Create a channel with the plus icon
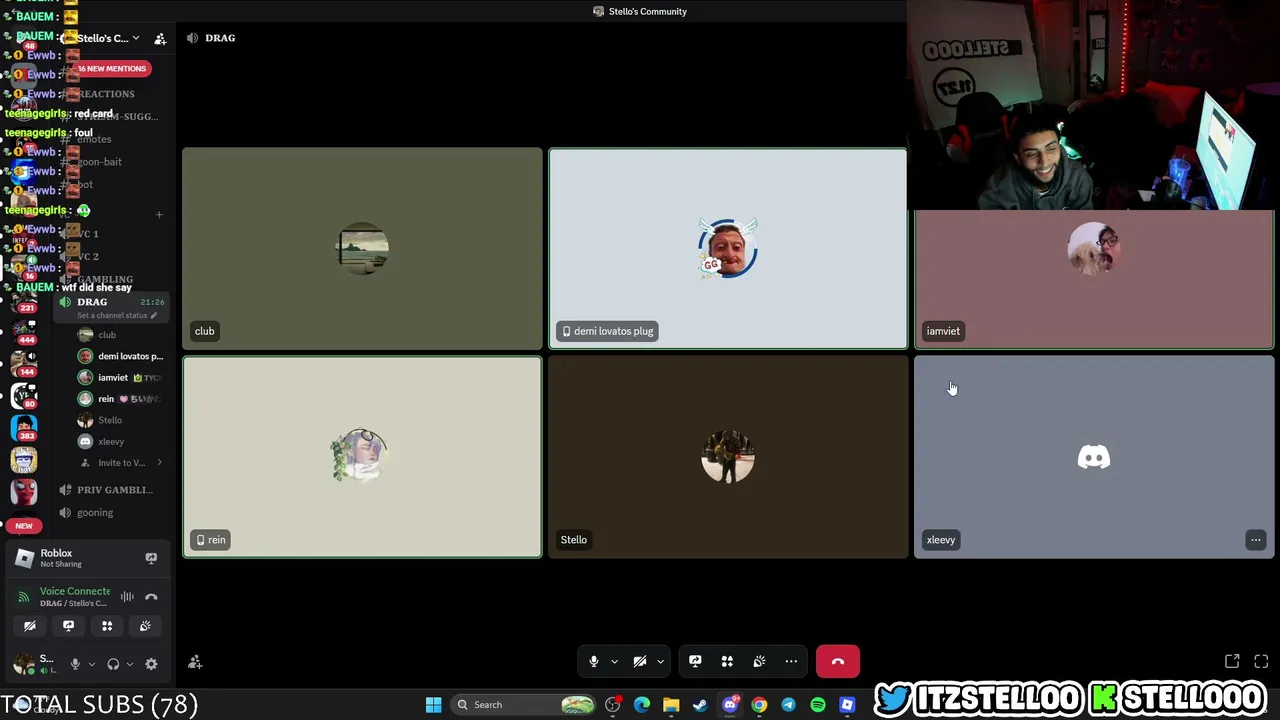This screenshot has height=720, width=1280. coord(158,214)
